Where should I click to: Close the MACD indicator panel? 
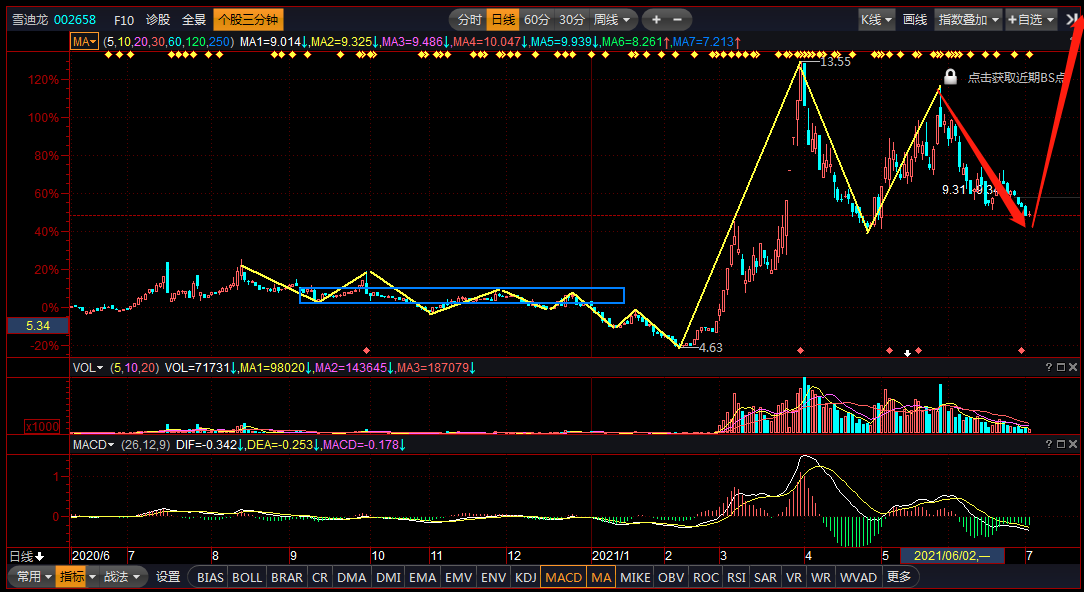pos(1074,444)
